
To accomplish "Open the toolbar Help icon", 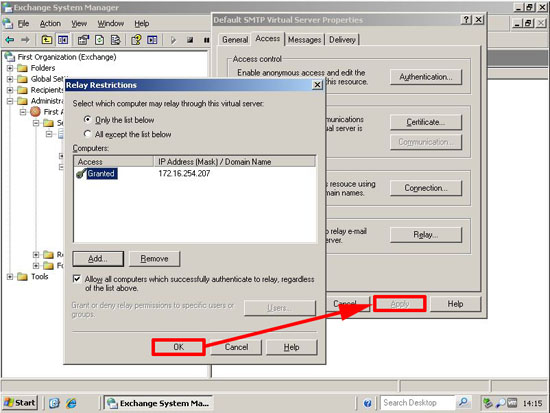I will click(136, 40).
